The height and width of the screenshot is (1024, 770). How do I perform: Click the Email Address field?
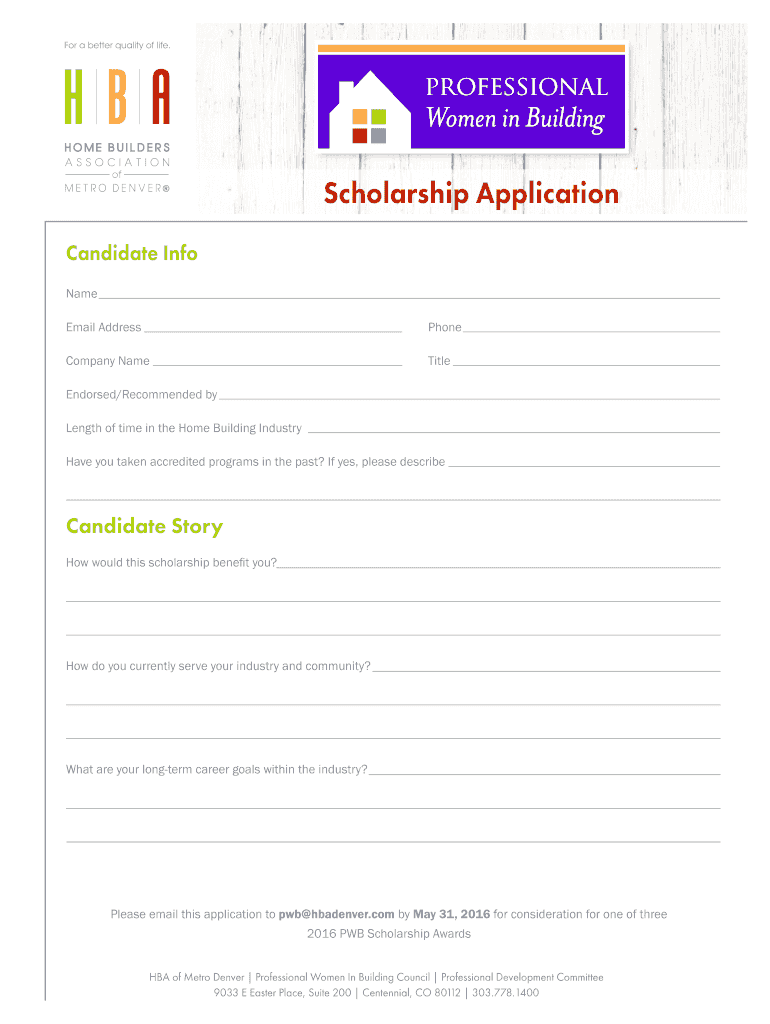(272, 327)
